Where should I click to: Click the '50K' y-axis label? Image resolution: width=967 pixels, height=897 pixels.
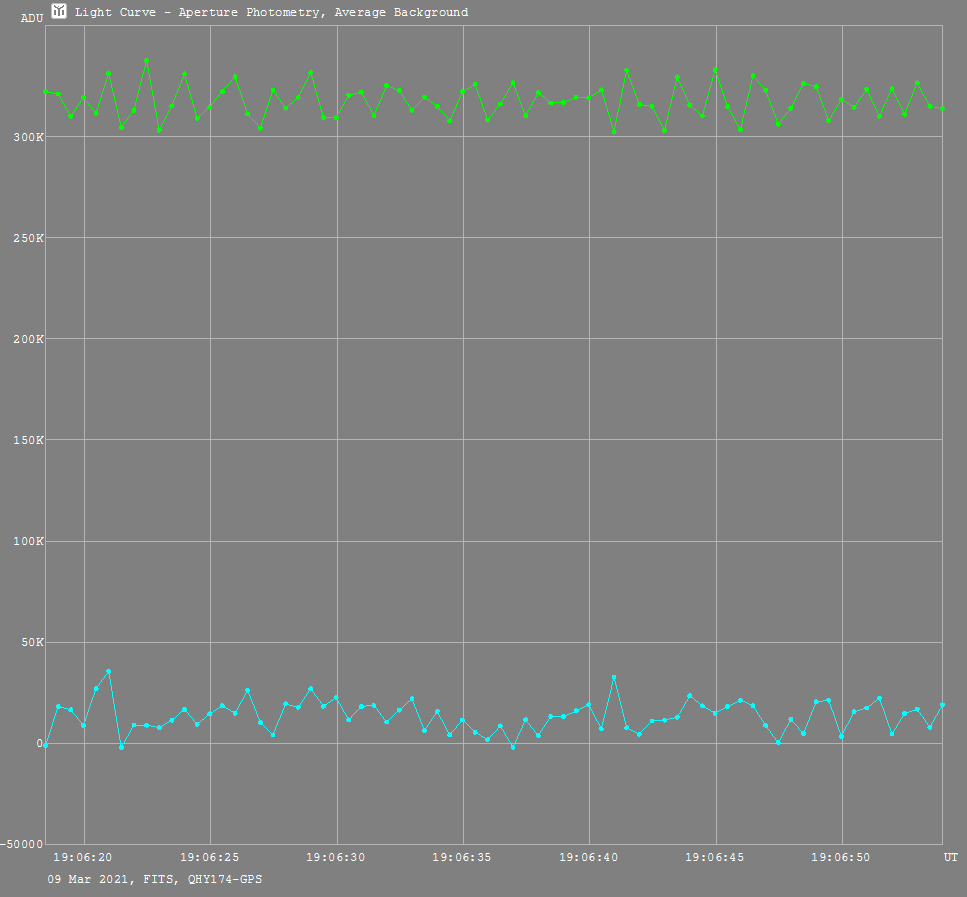[33, 643]
